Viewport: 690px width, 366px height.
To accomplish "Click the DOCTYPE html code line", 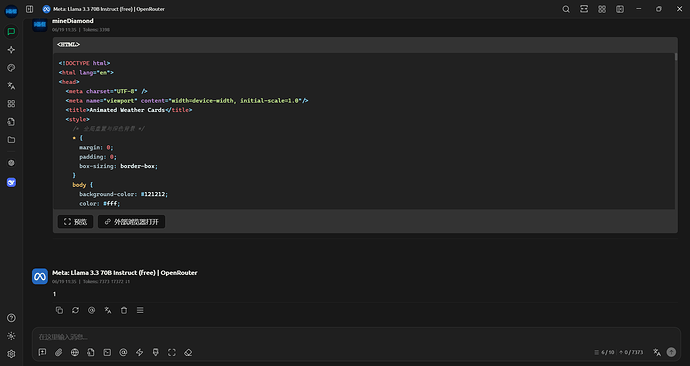I will (x=84, y=63).
